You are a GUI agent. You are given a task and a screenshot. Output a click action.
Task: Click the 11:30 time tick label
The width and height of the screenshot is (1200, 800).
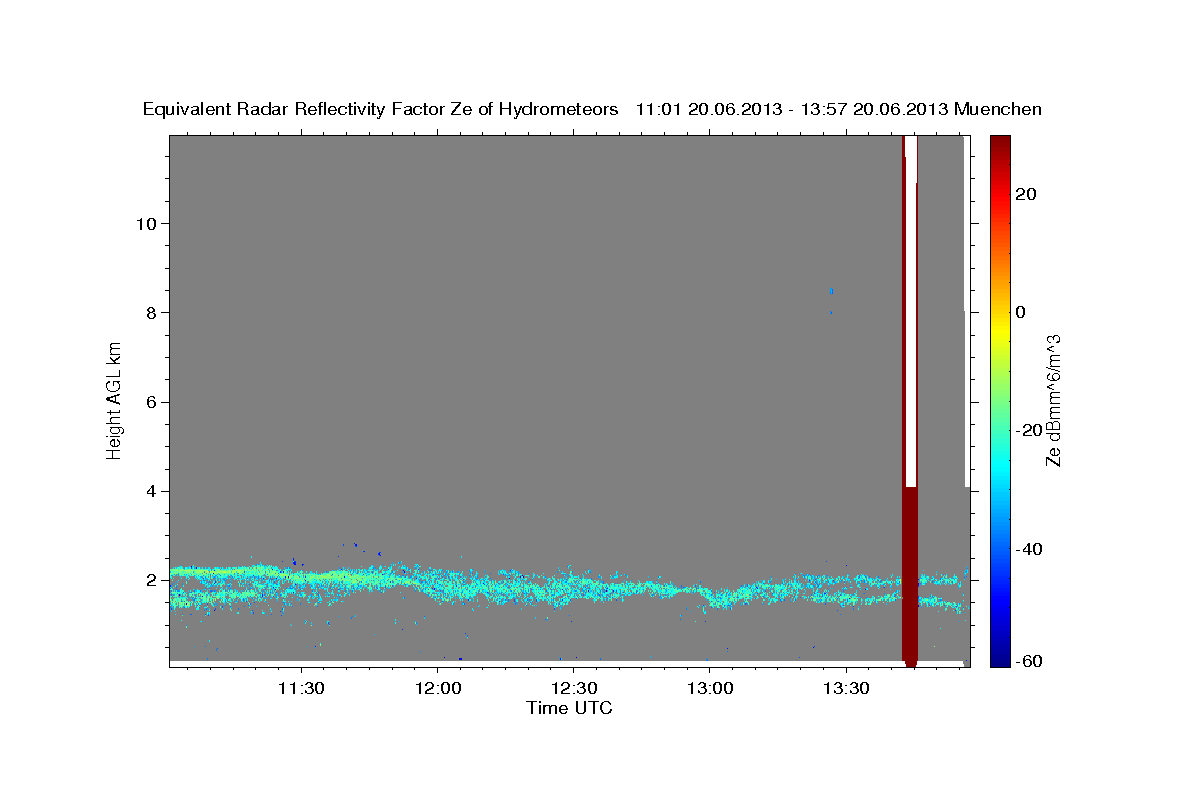coord(301,689)
